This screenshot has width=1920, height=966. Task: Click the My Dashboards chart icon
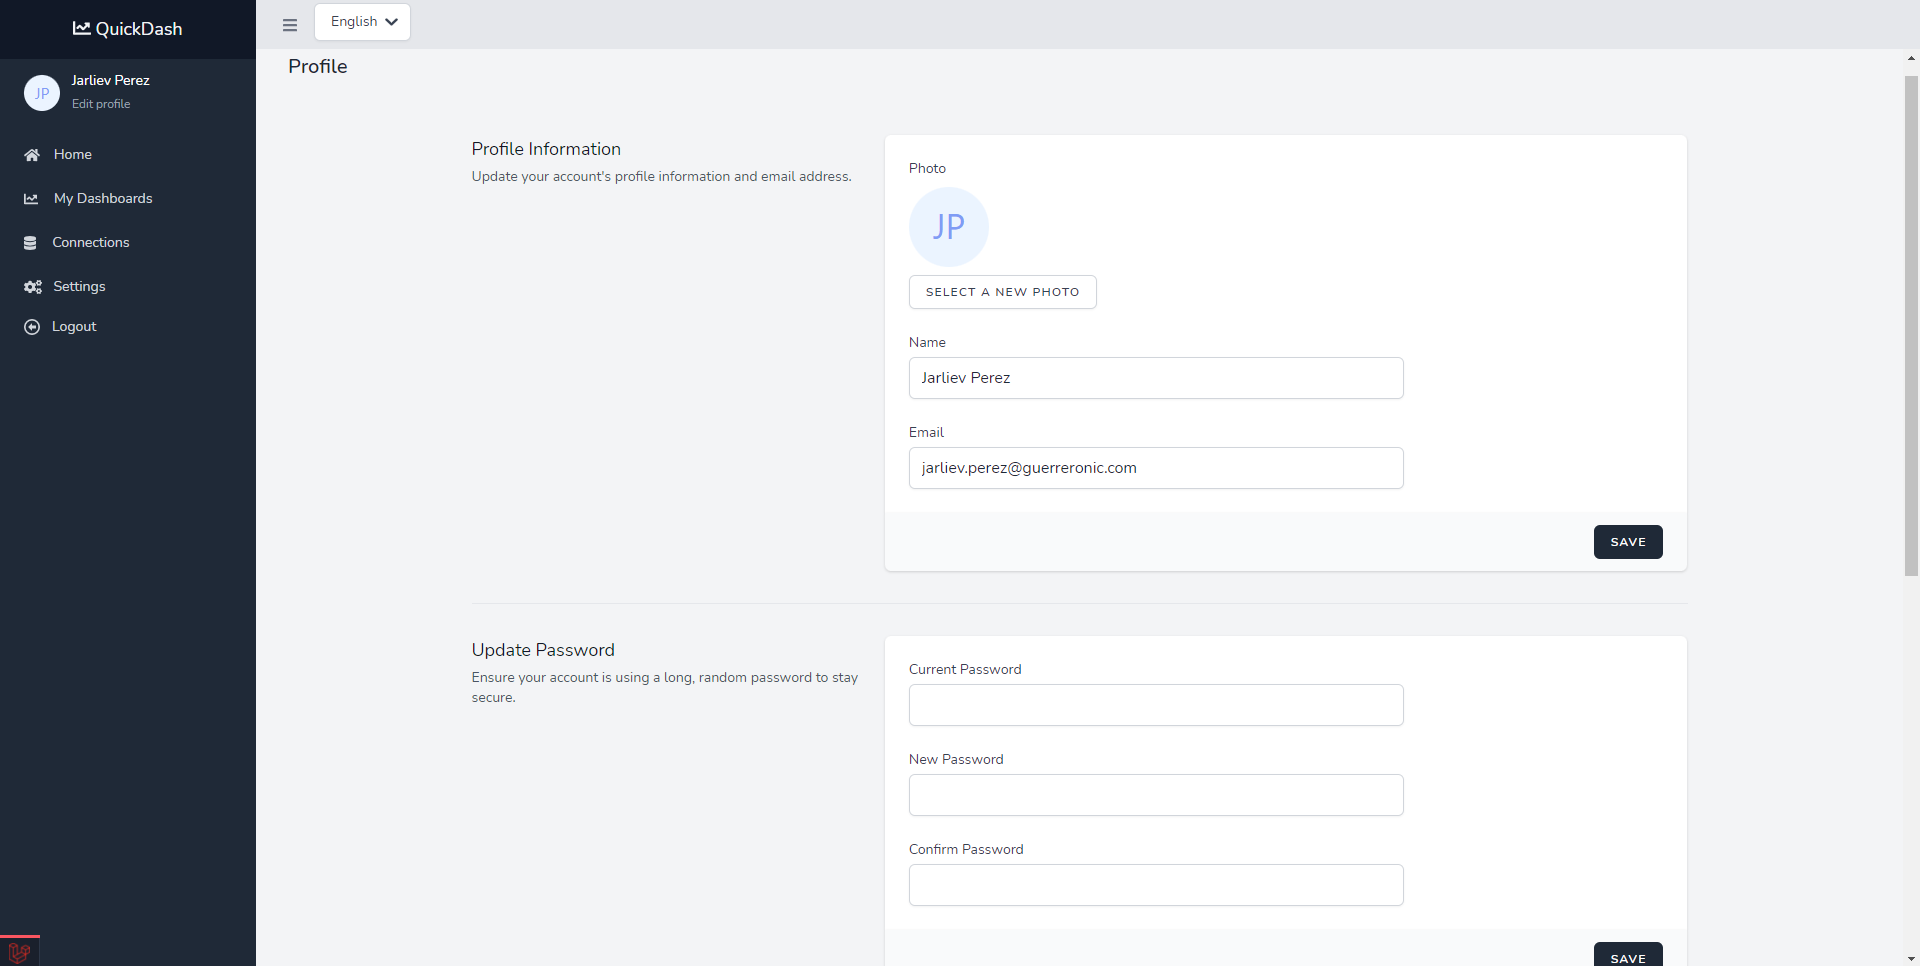tap(32, 199)
